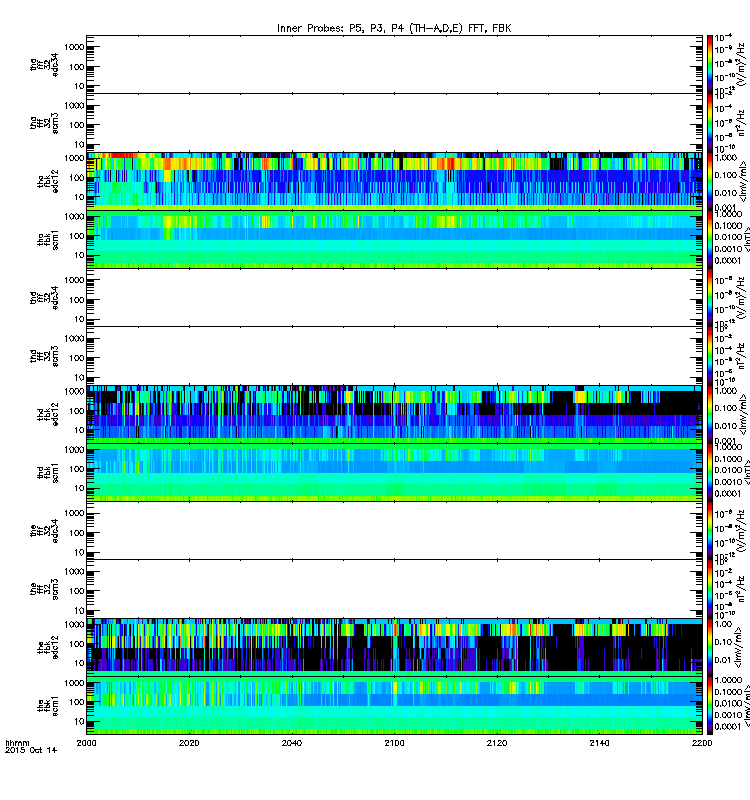This screenshot has height=800, width=750.
Task: Click the "tha fbk scm1" y-axis label
Action: click(x=48, y=239)
